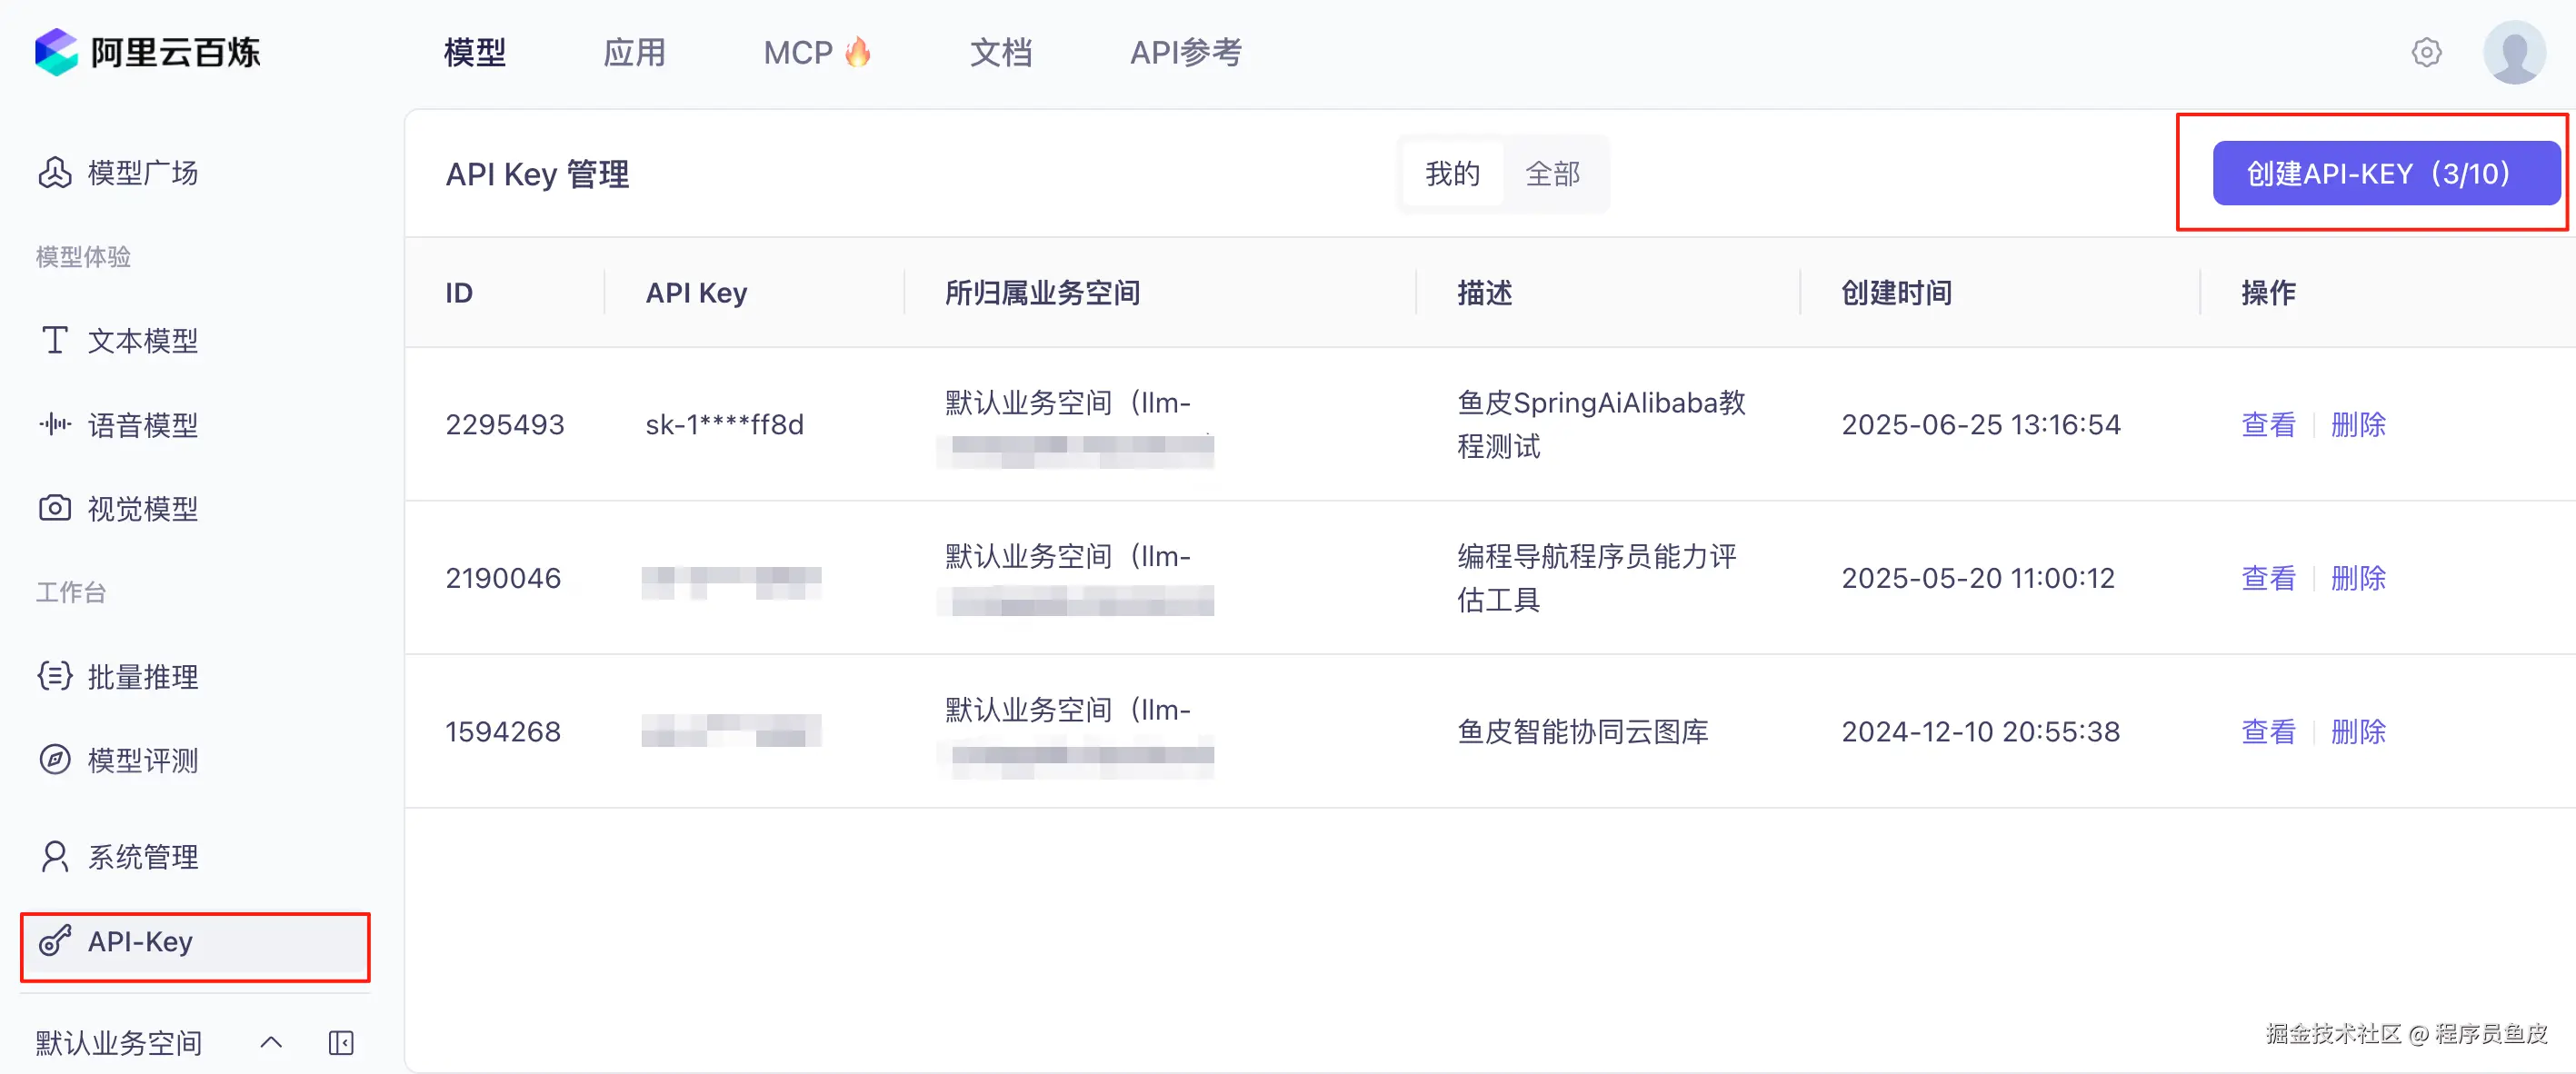The image size is (2576, 1074).
Task: Switch filter to 我的 keys
Action: (x=1452, y=174)
